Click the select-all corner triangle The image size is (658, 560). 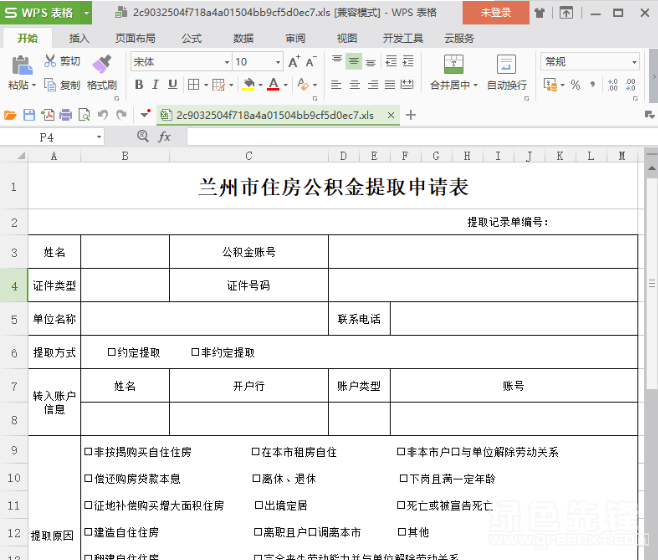(20, 156)
